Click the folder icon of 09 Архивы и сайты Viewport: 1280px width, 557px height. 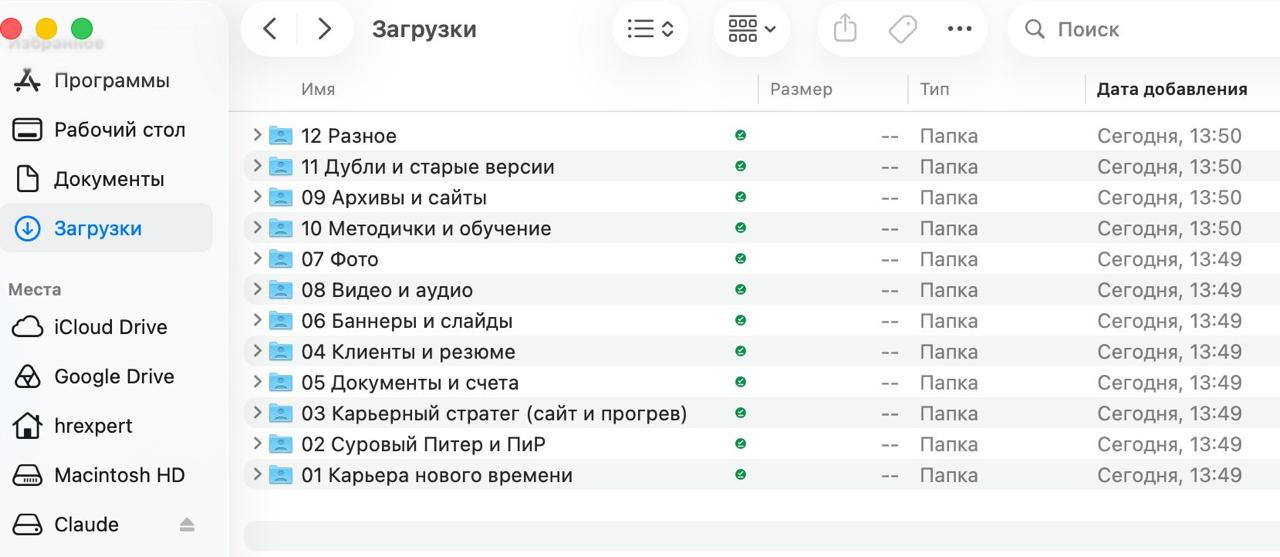281,197
